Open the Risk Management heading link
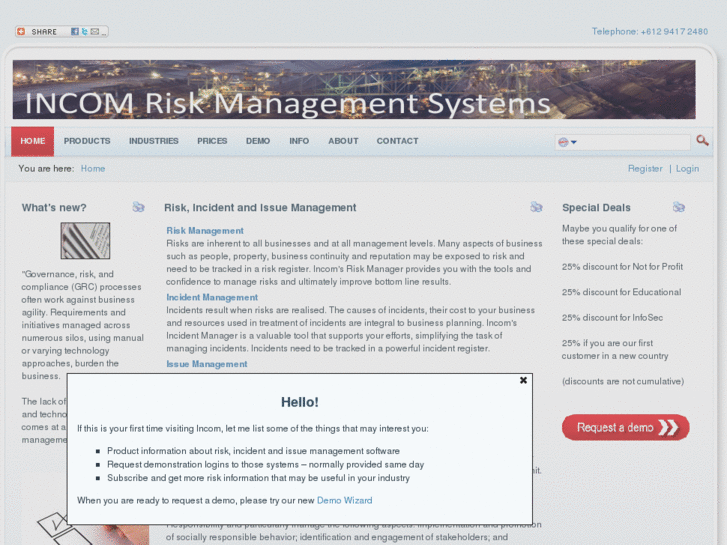 [x=205, y=231]
